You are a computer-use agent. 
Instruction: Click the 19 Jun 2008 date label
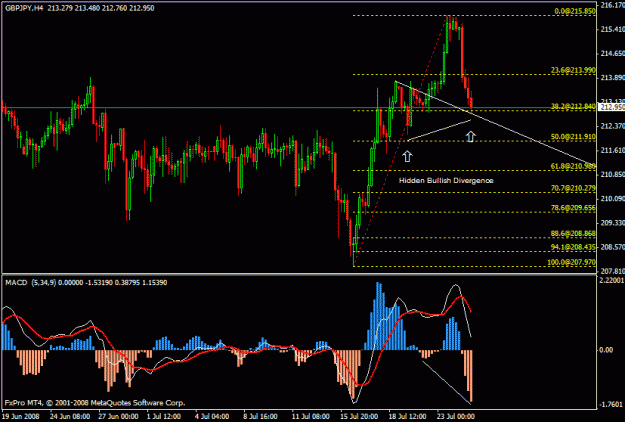click(x=21, y=416)
